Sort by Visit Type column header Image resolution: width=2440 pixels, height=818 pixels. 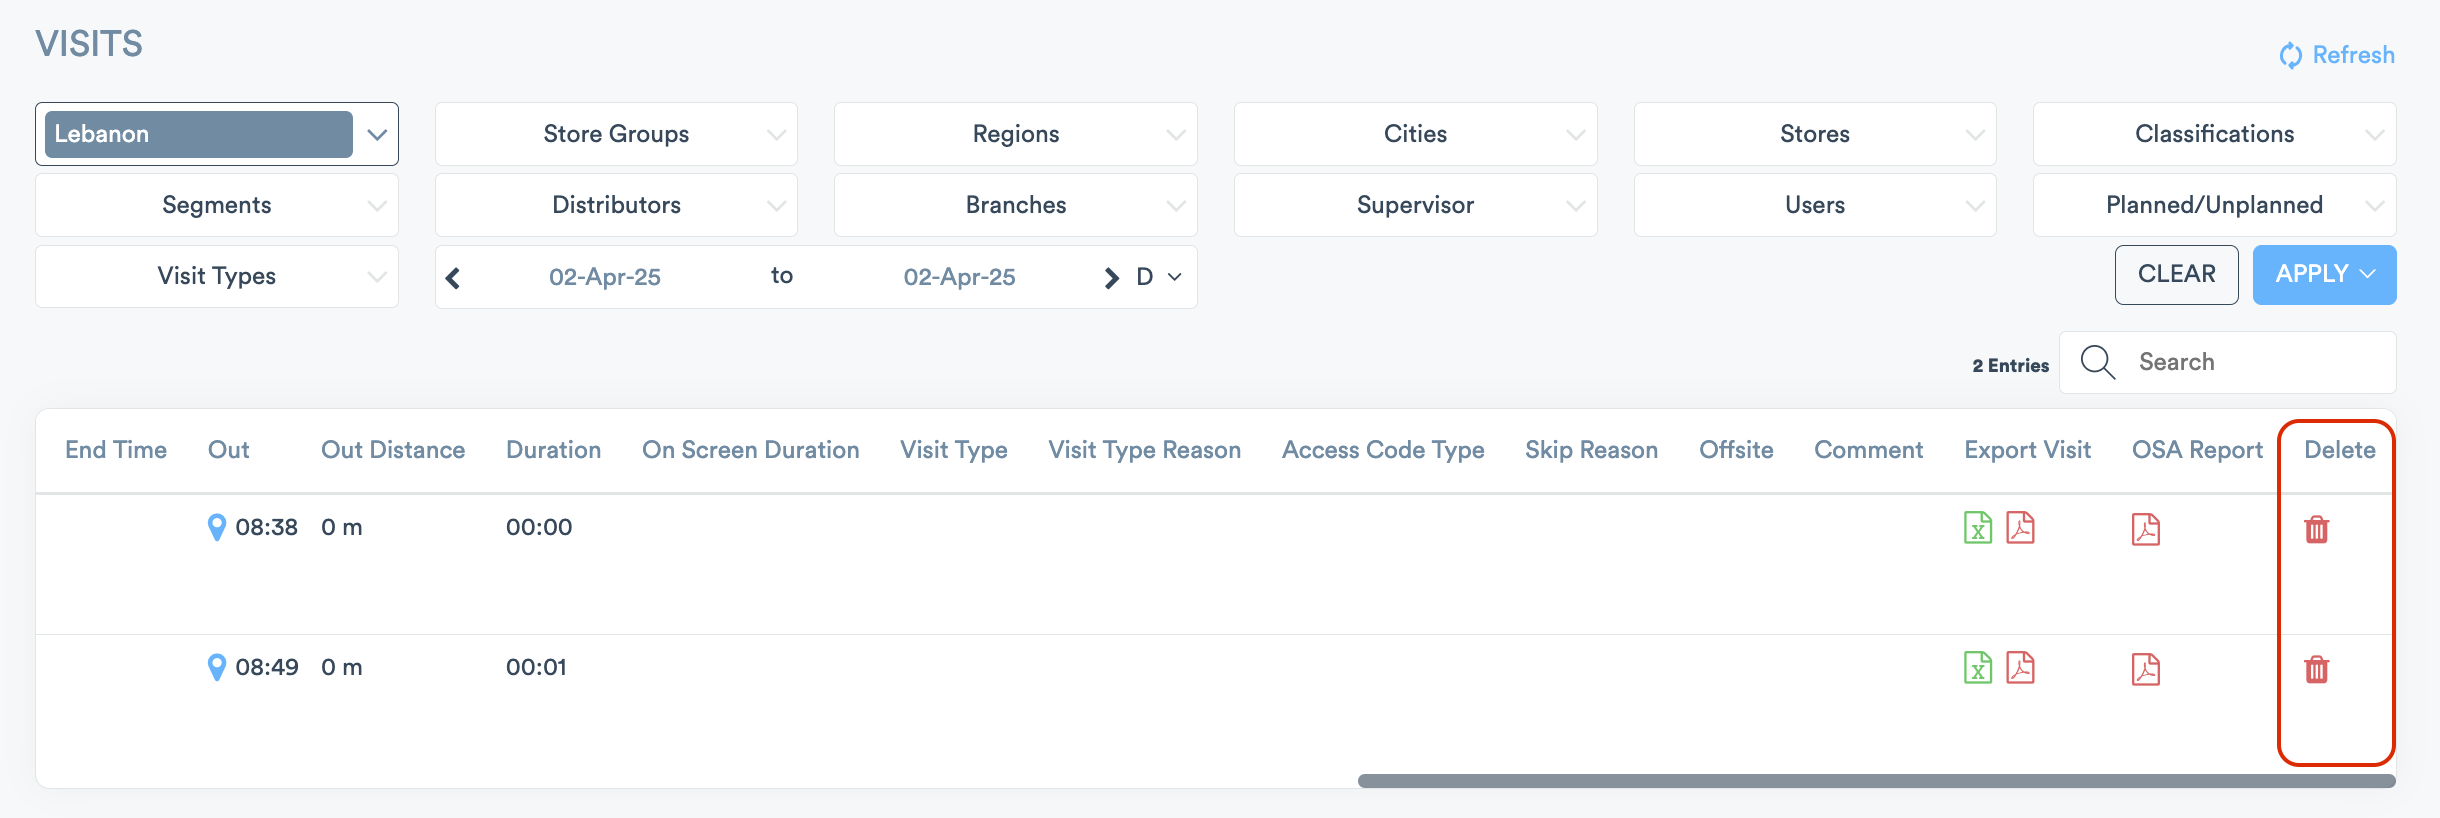(x=953, y=450)
